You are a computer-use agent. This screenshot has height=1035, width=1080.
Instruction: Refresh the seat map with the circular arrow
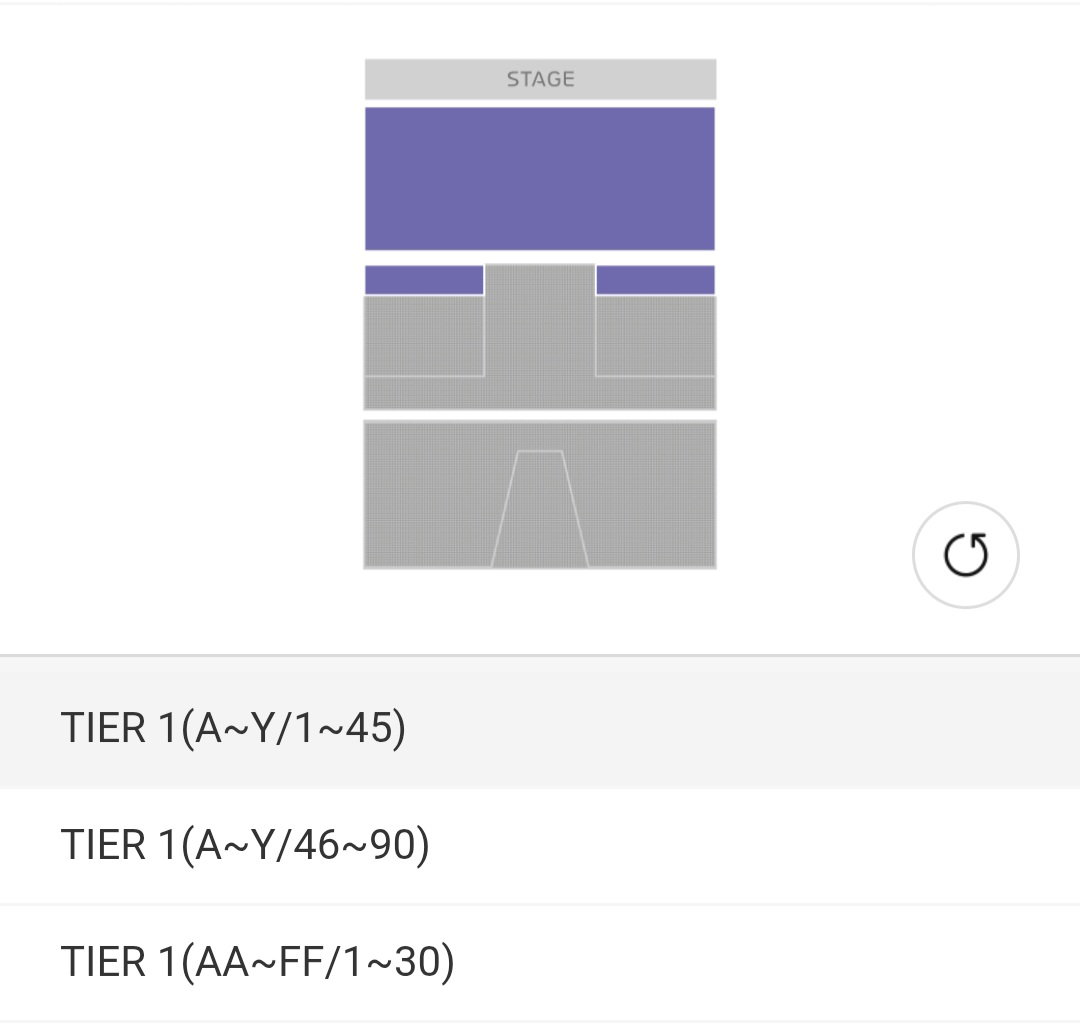(x=965, y=555)
